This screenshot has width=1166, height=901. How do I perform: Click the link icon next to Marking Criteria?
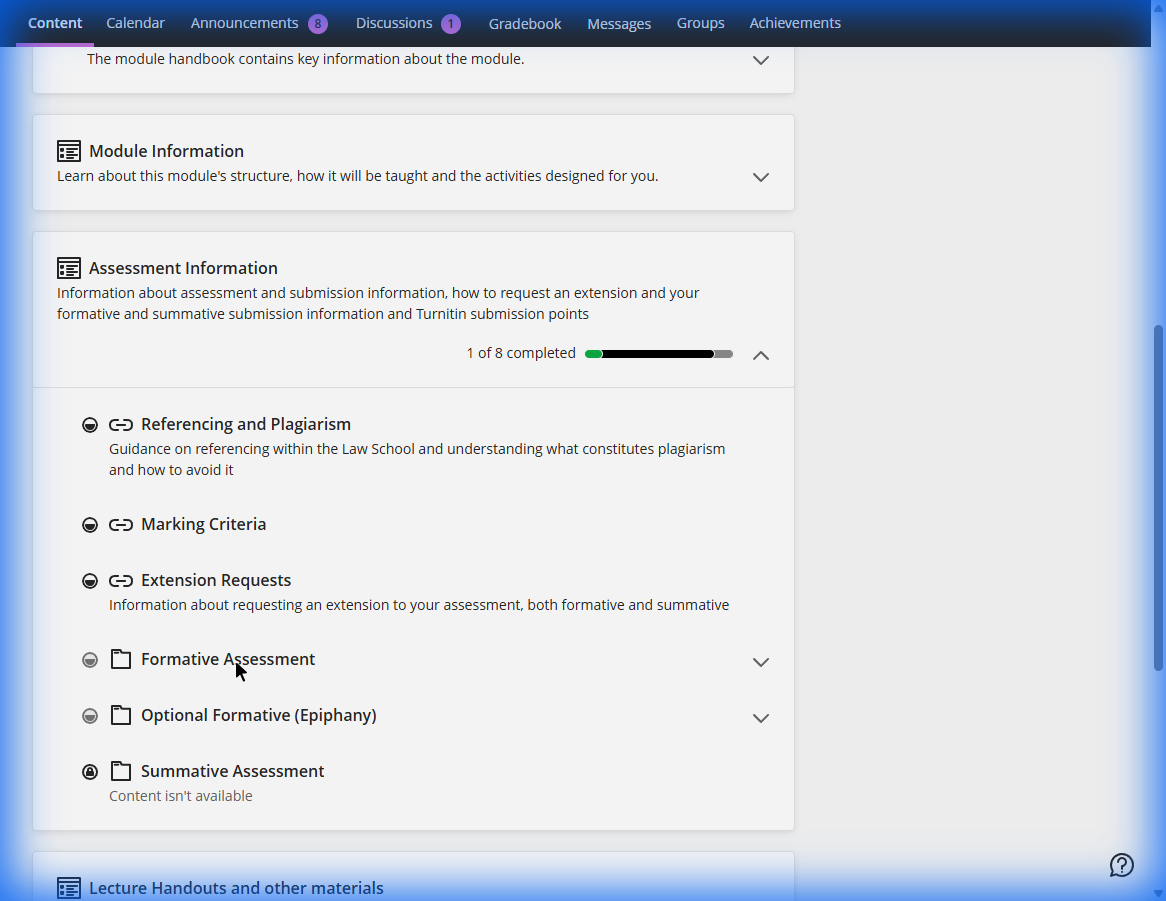point(121,524)
